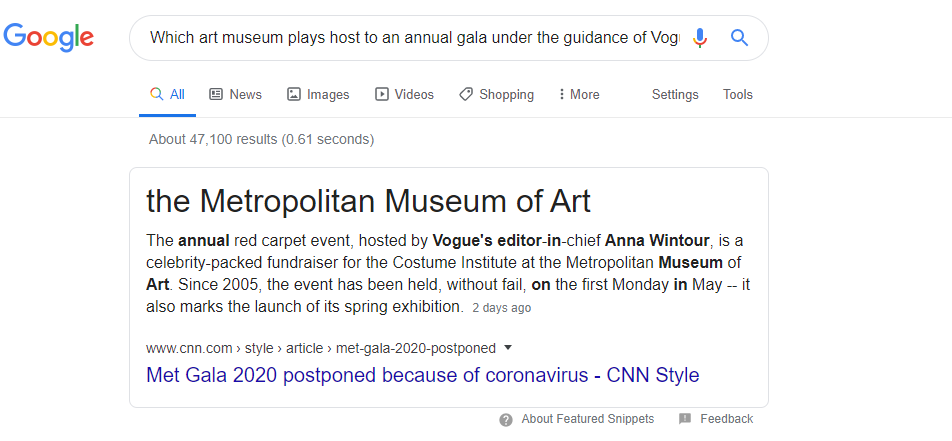The image size is (952, 441).
Task: Open the Met Gala 2020 postponed CNN link
Action: click(422, 376)
